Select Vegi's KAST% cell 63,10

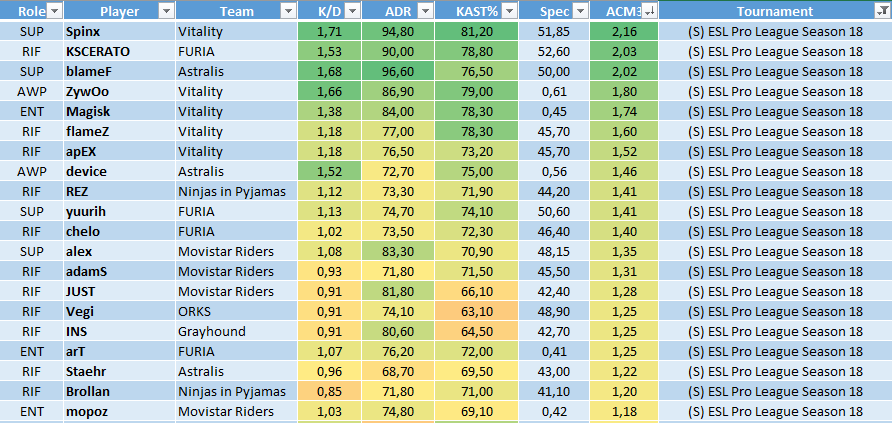click(476, 311)
